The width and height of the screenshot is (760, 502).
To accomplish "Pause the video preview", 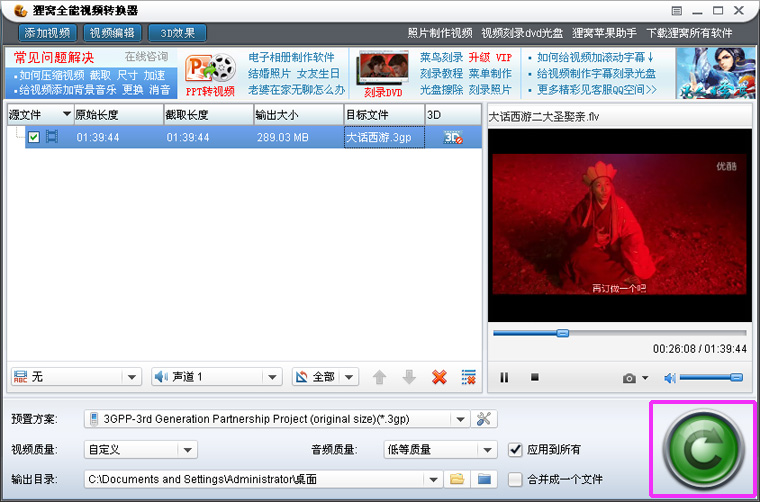I will (504, 378).
